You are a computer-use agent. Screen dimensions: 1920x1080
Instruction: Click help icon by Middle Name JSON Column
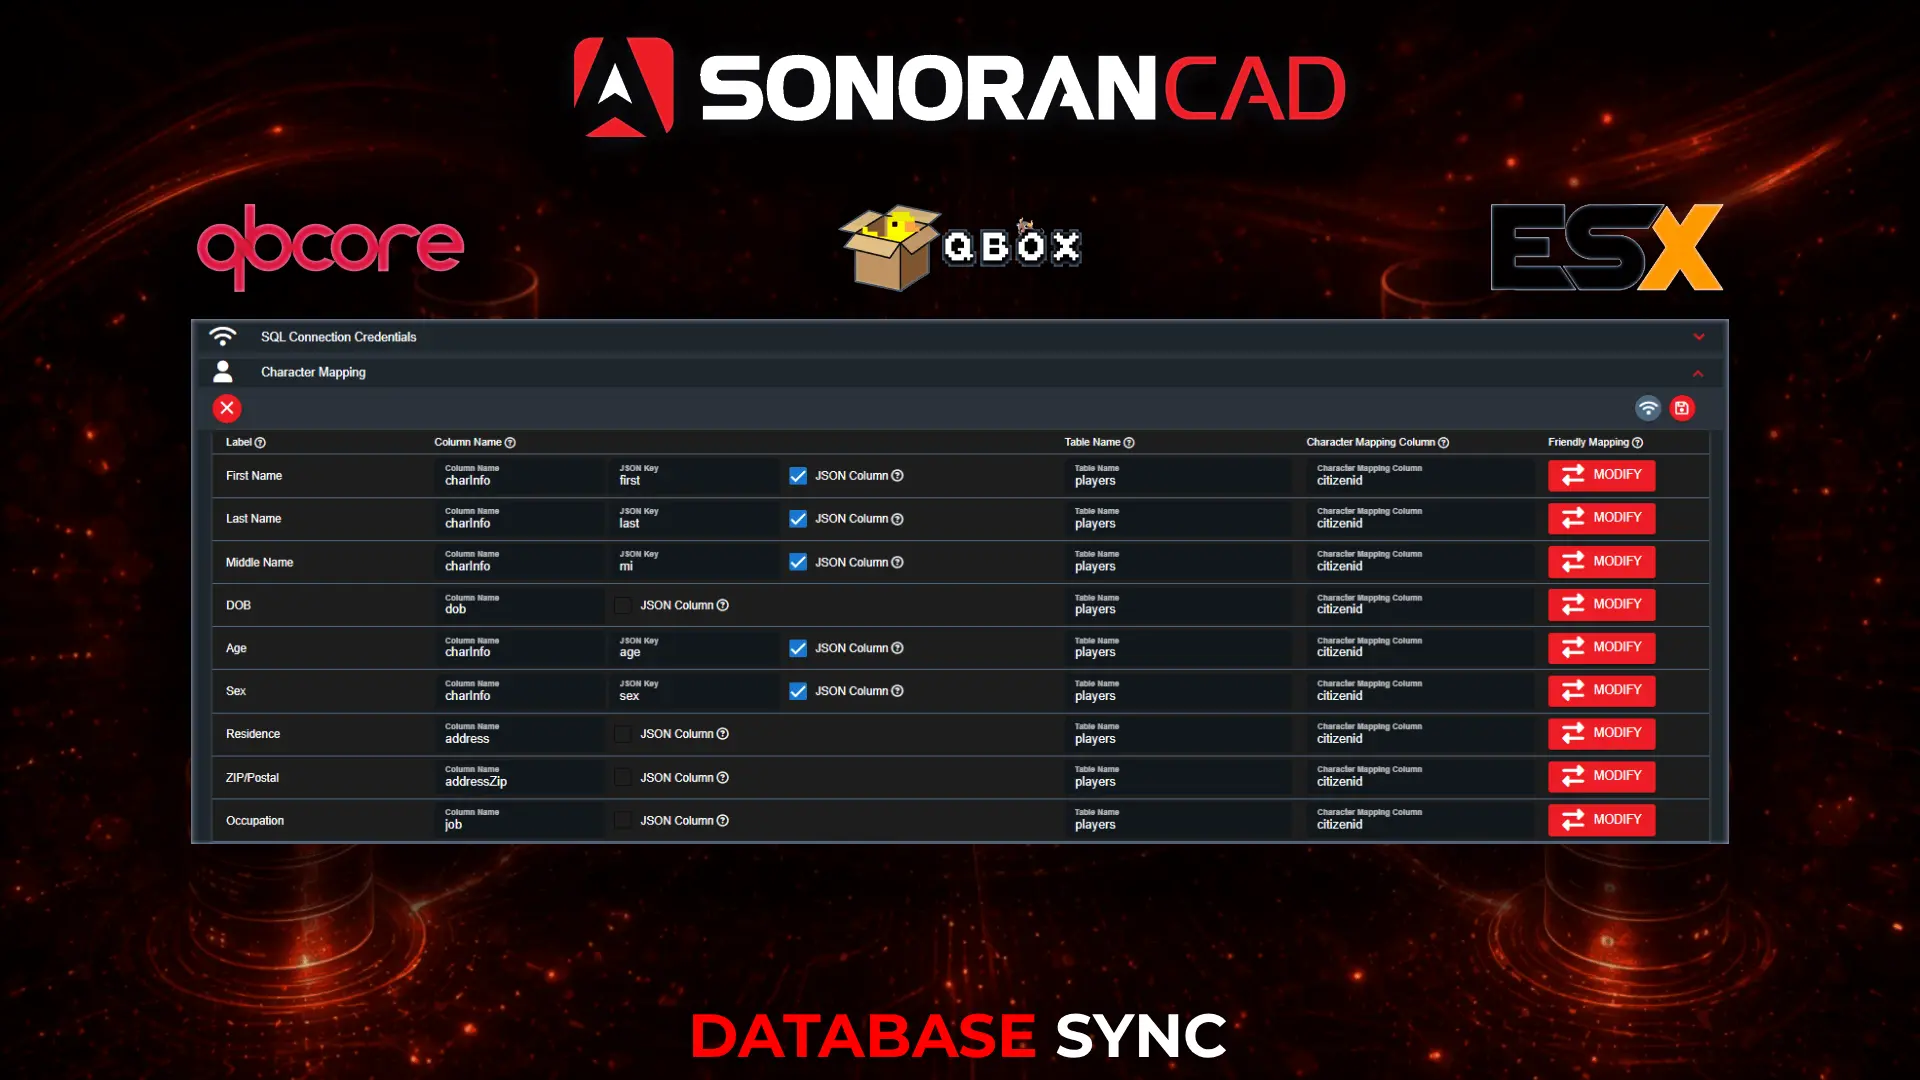pyautogui.click(x=897, y=562)
